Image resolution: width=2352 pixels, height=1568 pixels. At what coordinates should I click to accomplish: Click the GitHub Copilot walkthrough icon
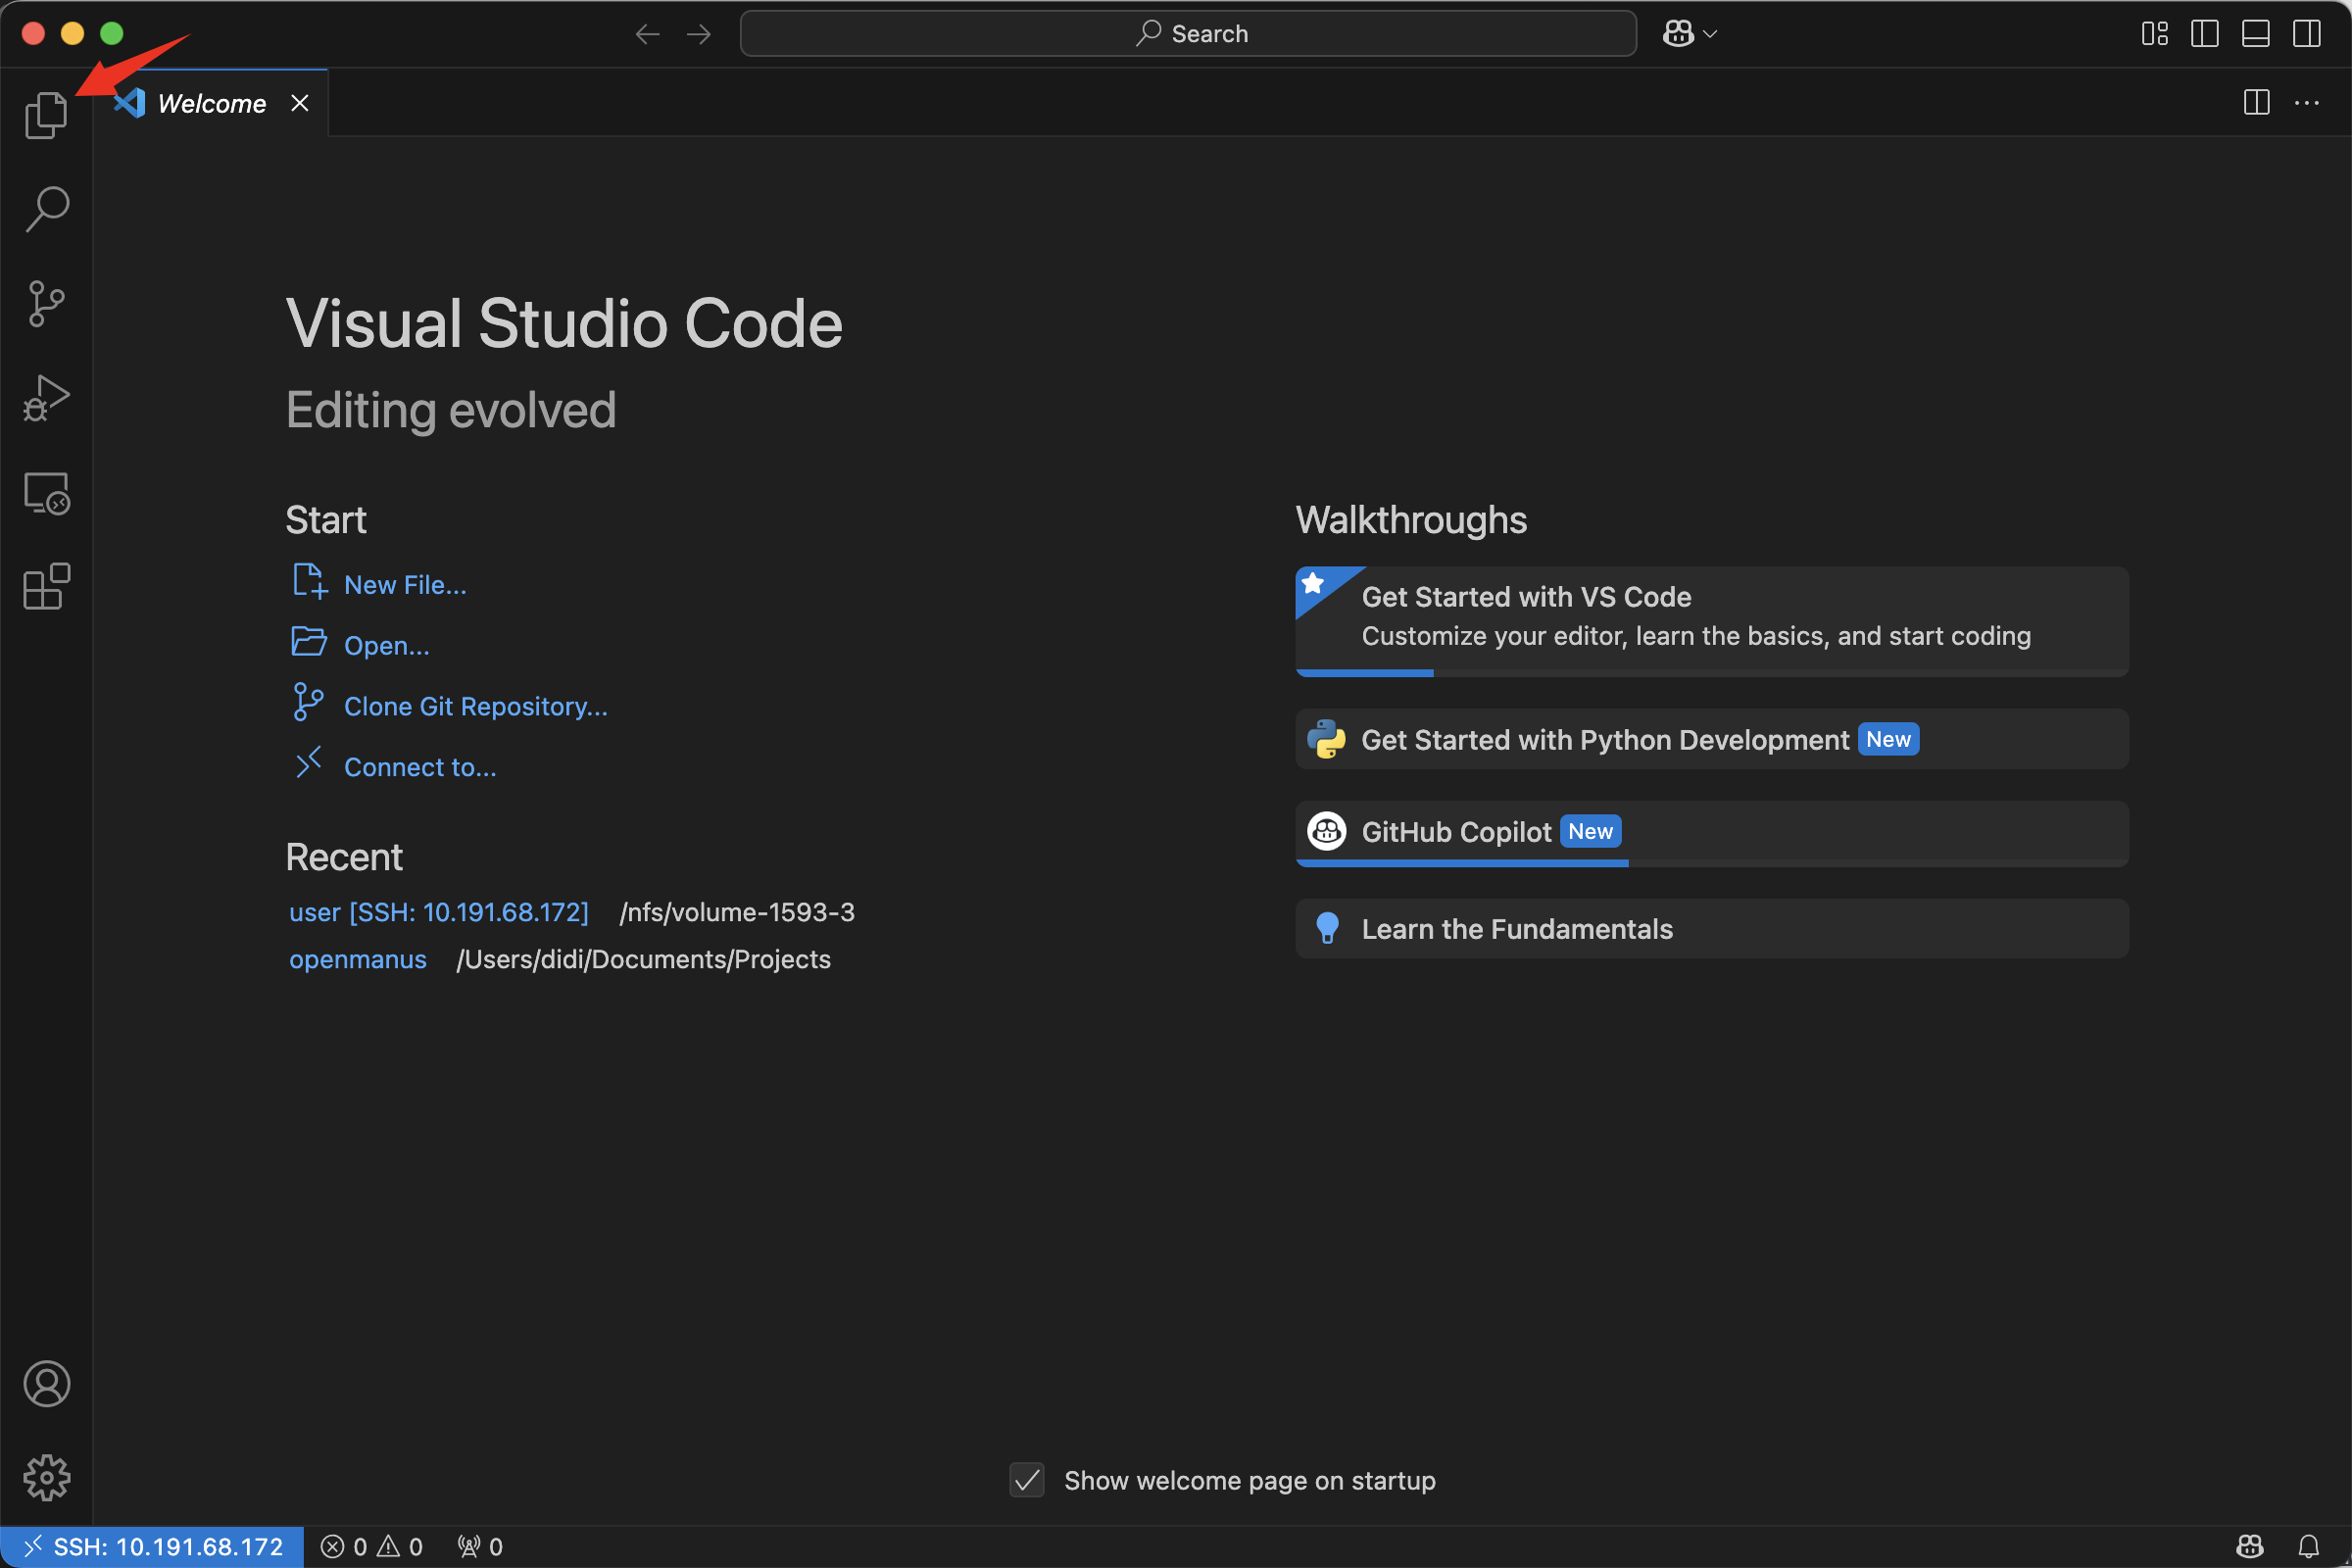click(x=1327, y=831)
